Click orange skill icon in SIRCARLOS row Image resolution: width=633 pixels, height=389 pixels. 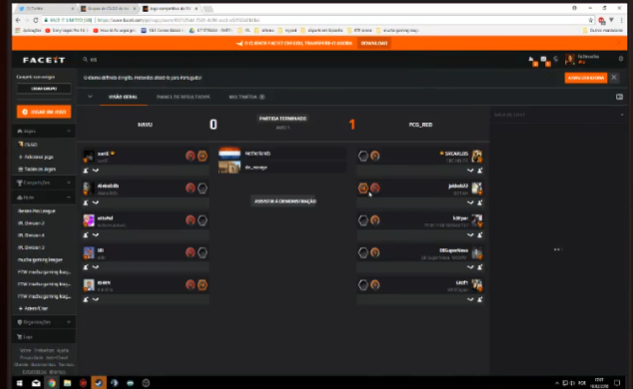click(375, 156)
